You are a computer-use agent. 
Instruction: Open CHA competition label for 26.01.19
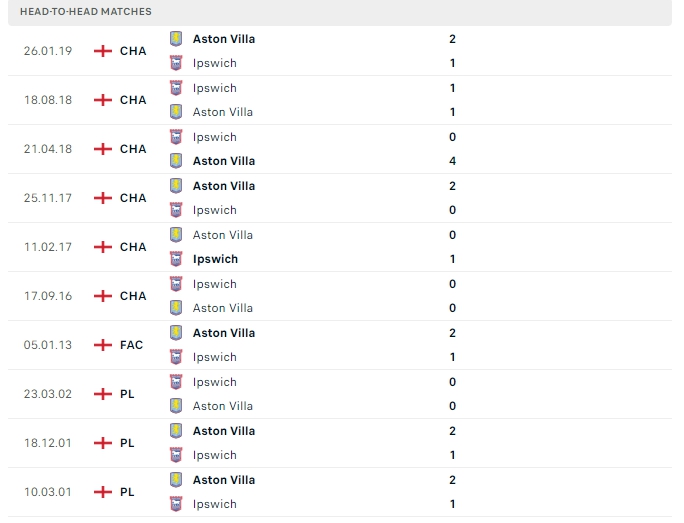133,51
